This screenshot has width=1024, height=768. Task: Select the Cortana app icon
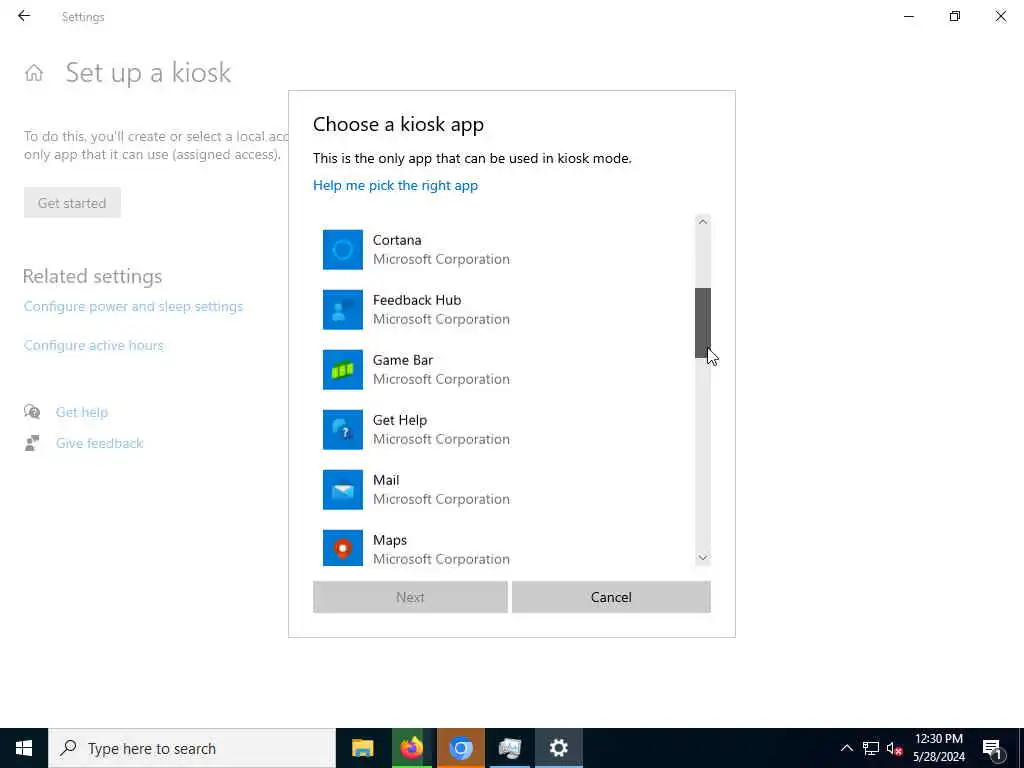click(343, 249)
